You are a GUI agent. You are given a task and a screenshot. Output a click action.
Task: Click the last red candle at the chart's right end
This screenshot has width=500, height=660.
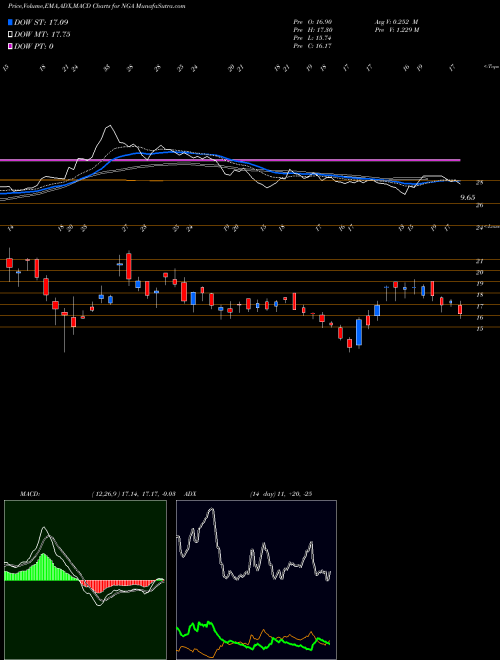pos(460,309)
